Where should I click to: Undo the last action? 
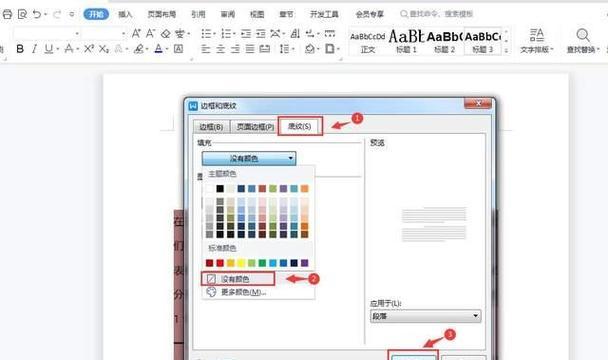point(37,14)
